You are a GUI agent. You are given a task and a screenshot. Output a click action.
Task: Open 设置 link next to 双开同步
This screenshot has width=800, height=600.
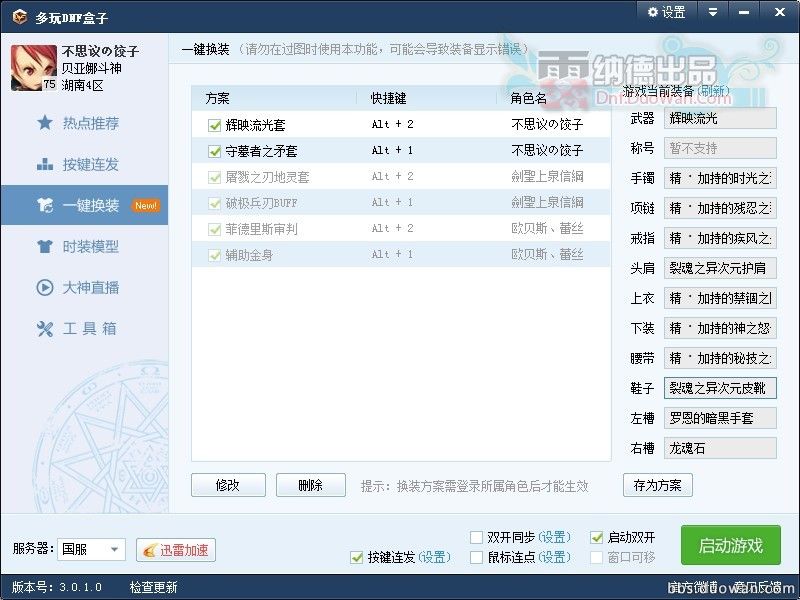[x=554, y=537]
